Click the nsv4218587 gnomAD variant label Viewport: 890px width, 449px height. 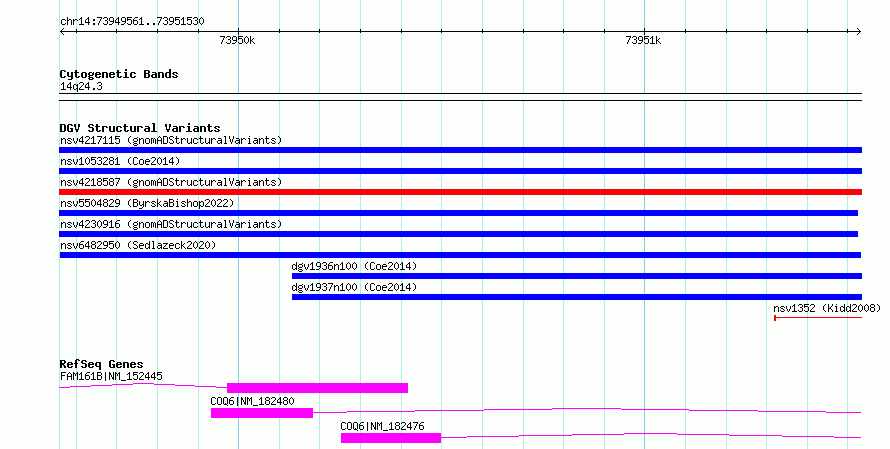click(171, 182)
